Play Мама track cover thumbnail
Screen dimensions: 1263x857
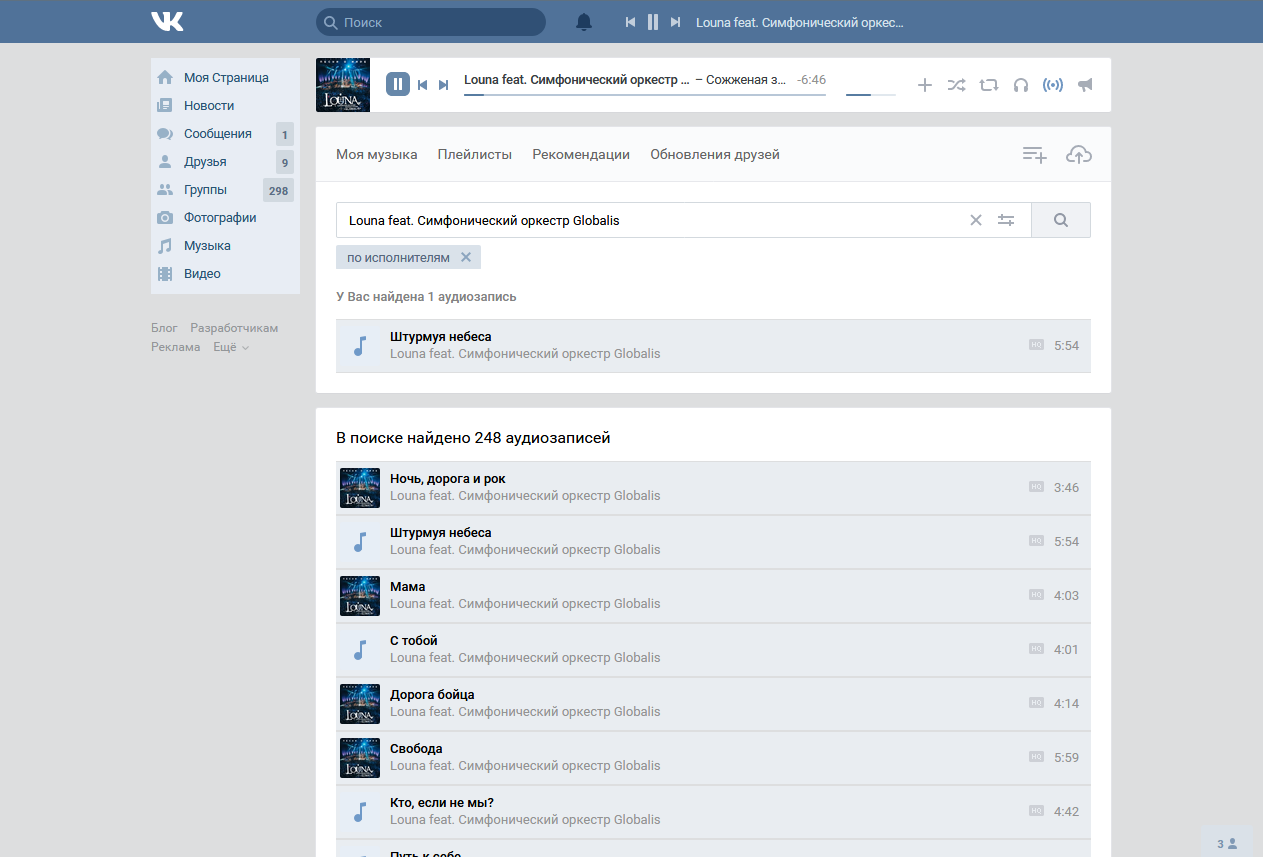point(360,596)
